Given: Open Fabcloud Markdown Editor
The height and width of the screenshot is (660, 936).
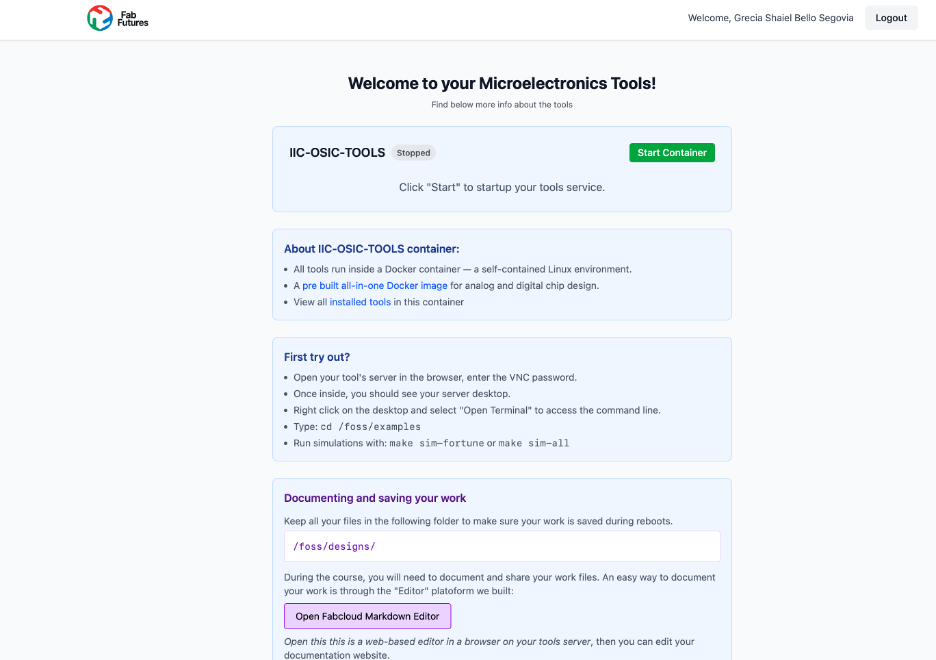Looking at the screenshot, I should (367, 616).
